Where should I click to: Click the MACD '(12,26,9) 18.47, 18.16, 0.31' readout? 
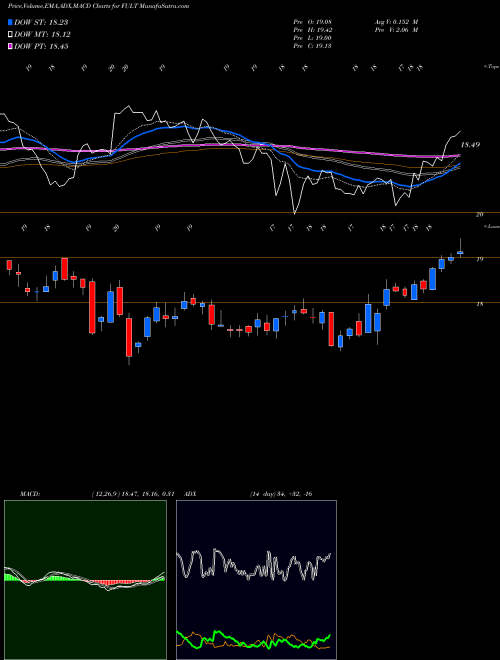point(133,494)
